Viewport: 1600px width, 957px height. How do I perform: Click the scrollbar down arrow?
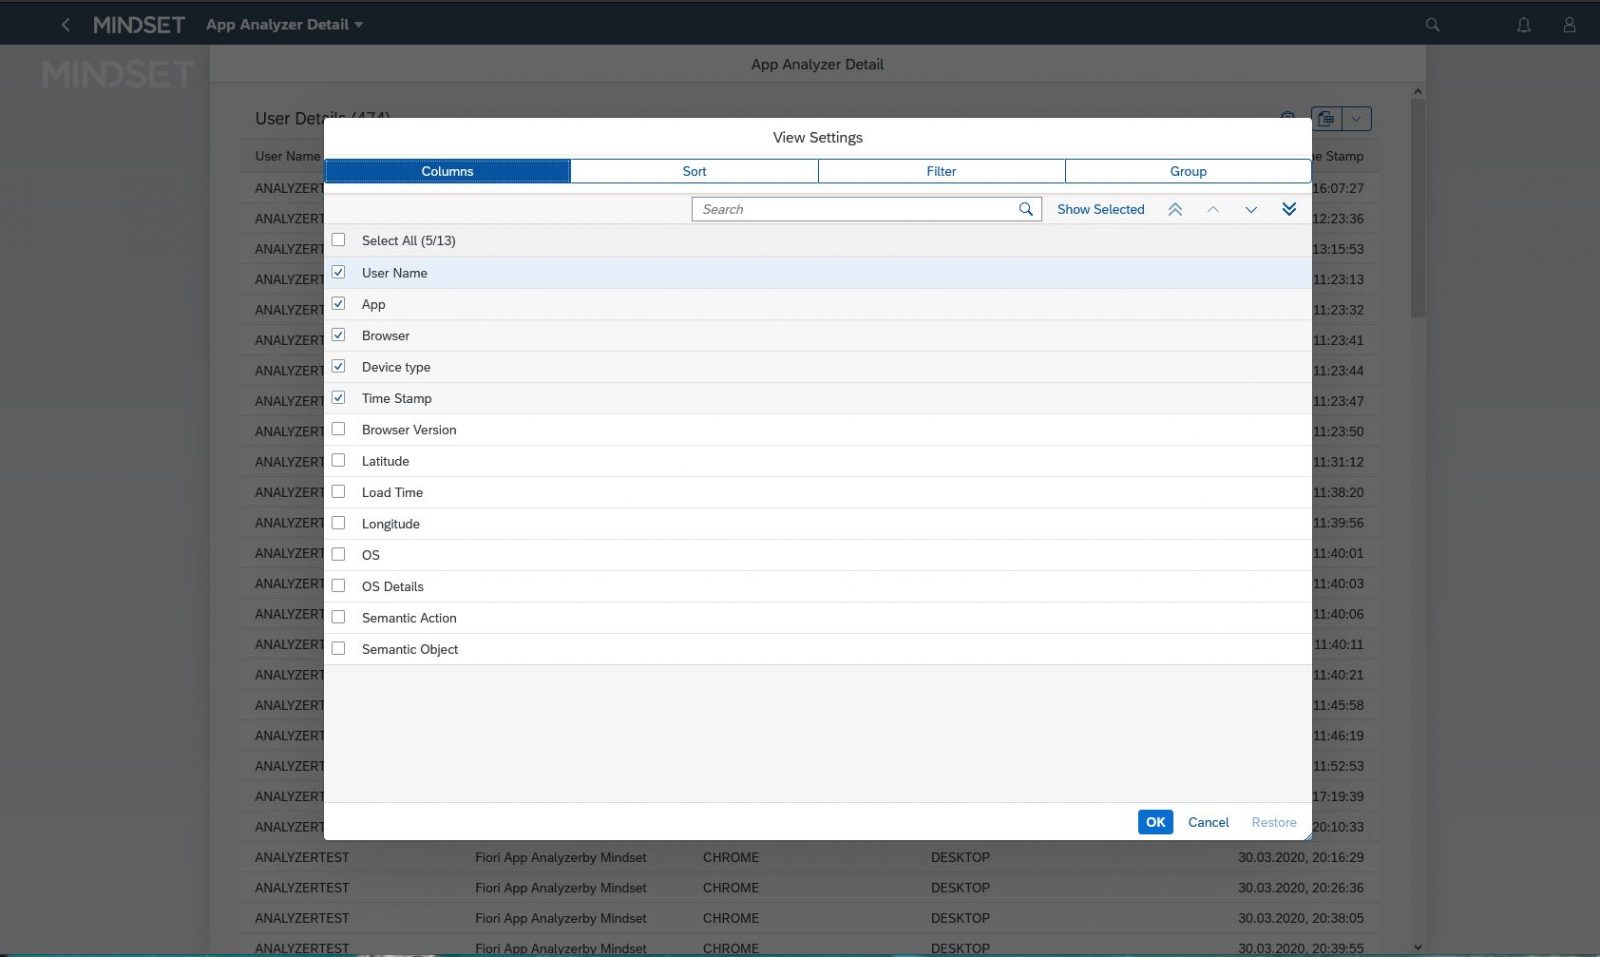coord(1418,947)
